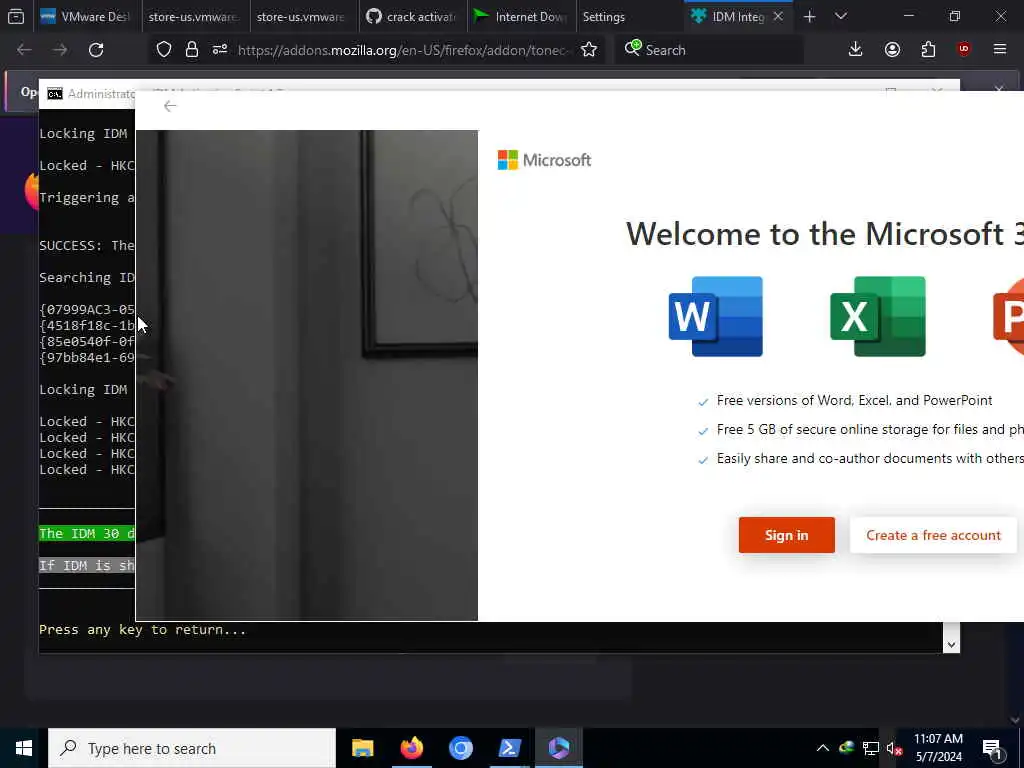
Task: Open the Firefox hamburger application menu
Action: coord(1000,49)
